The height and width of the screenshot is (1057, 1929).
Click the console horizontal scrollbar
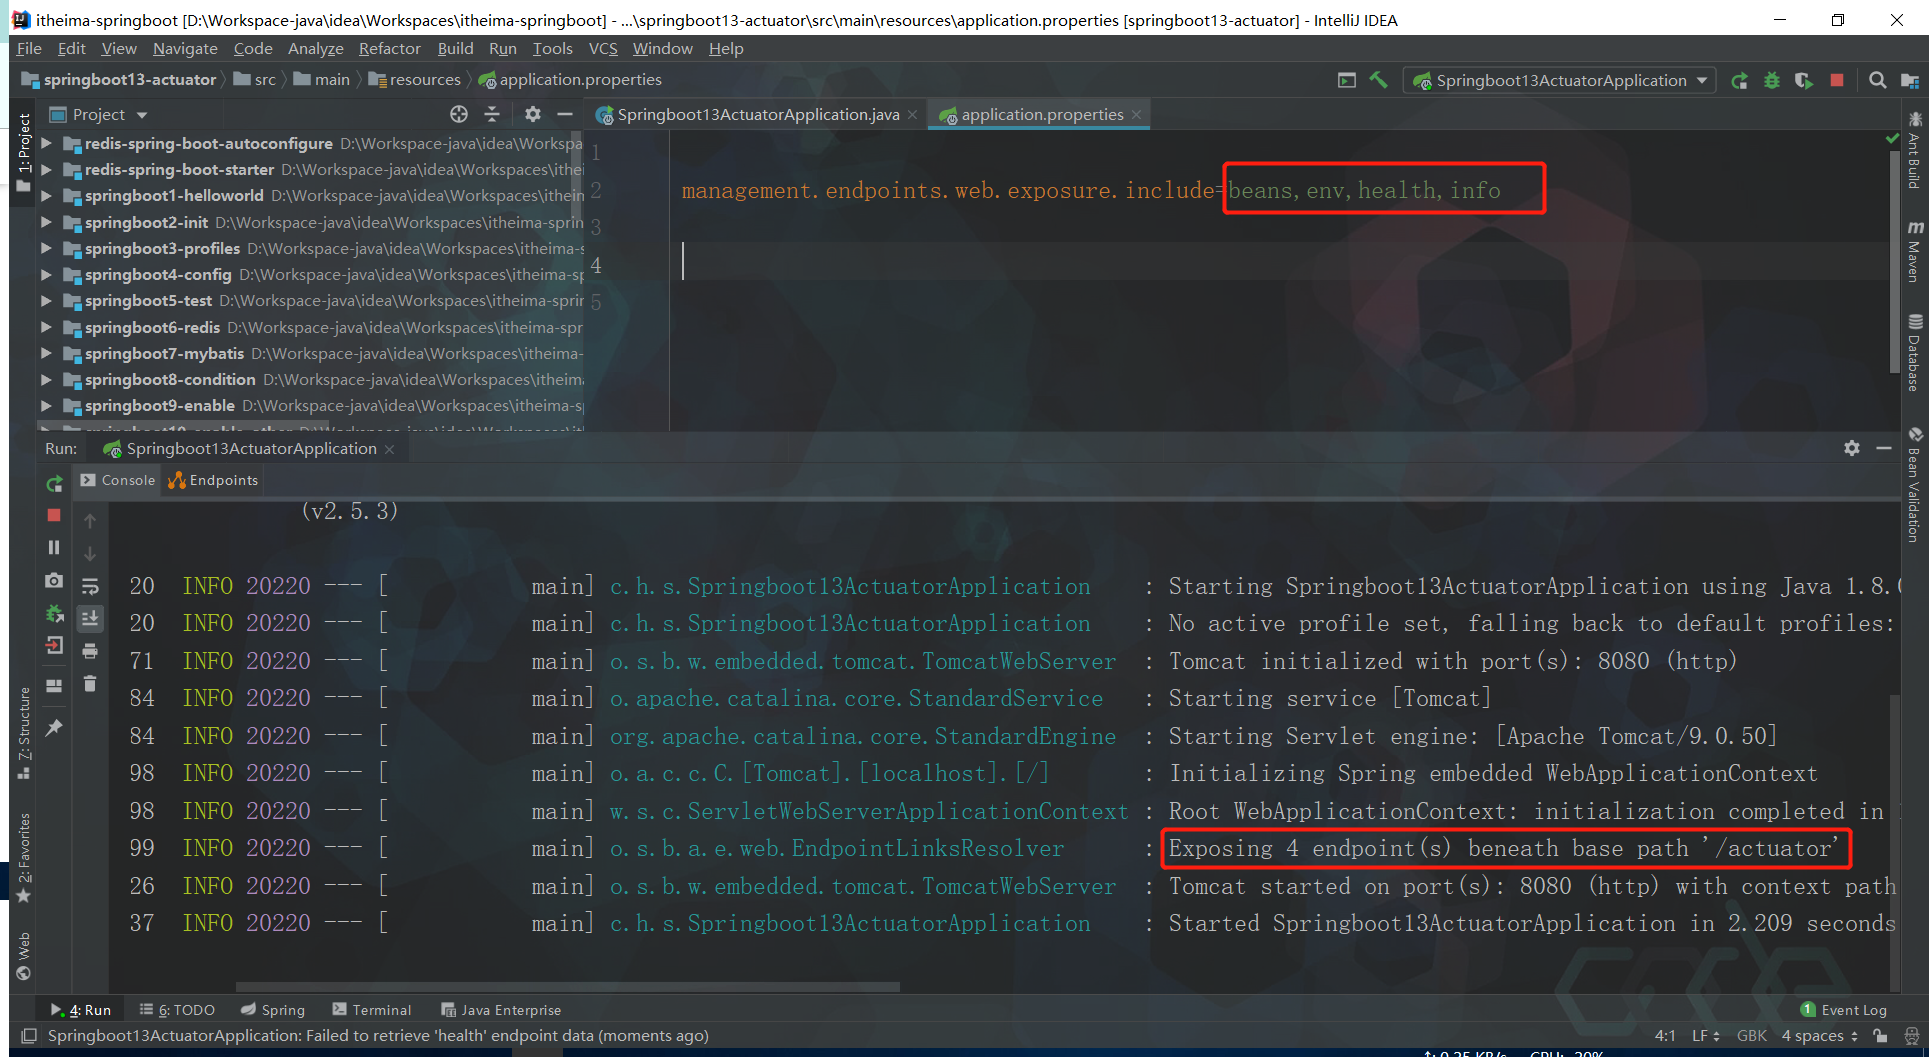tap(567, 987)
